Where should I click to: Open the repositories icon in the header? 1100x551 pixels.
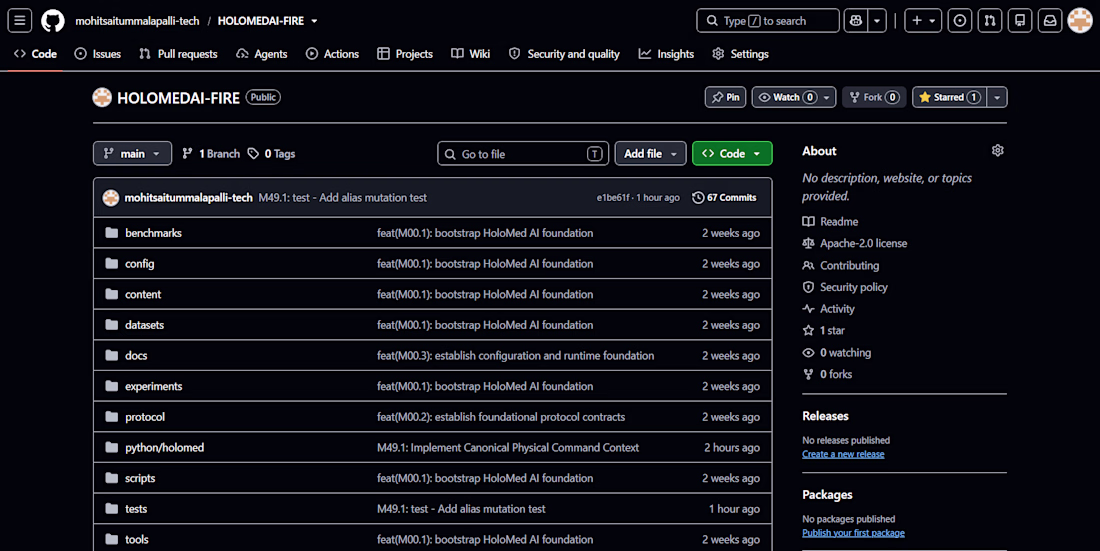(1020, 20)
